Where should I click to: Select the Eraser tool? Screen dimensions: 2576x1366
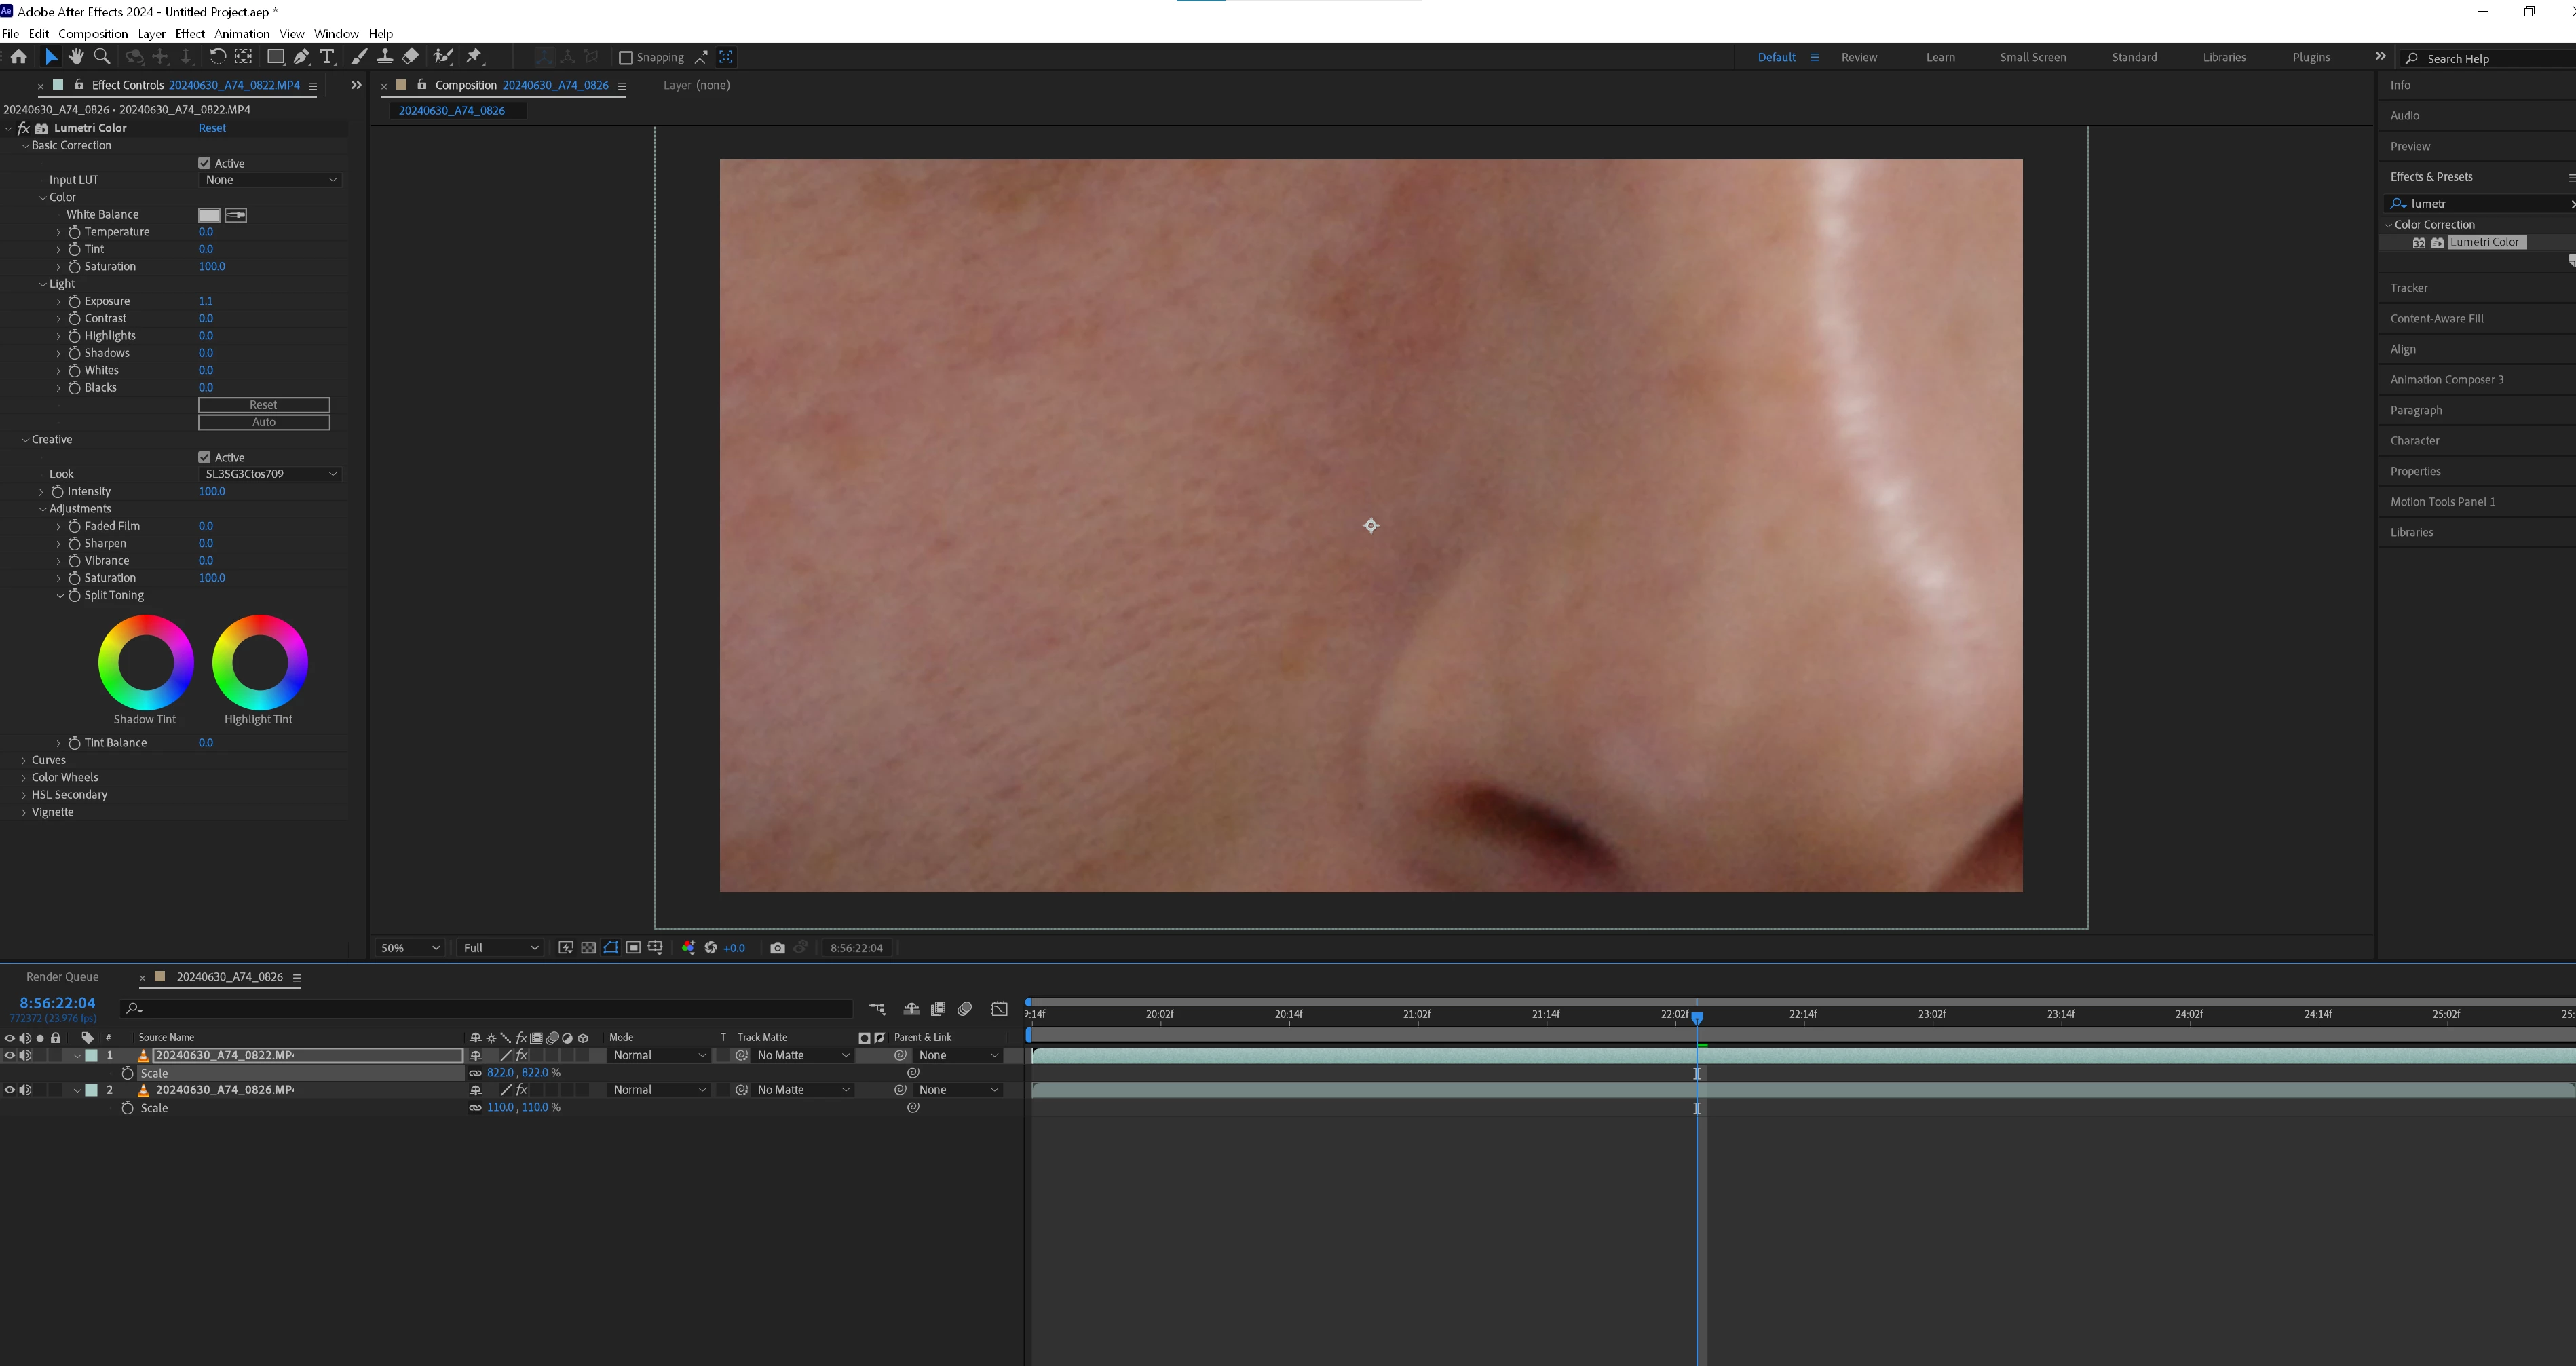(x=411, y=57)
